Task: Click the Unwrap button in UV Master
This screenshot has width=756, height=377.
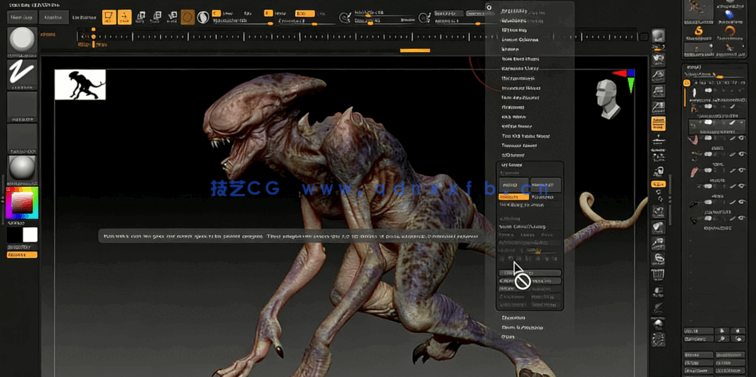Action: point(514,185)
